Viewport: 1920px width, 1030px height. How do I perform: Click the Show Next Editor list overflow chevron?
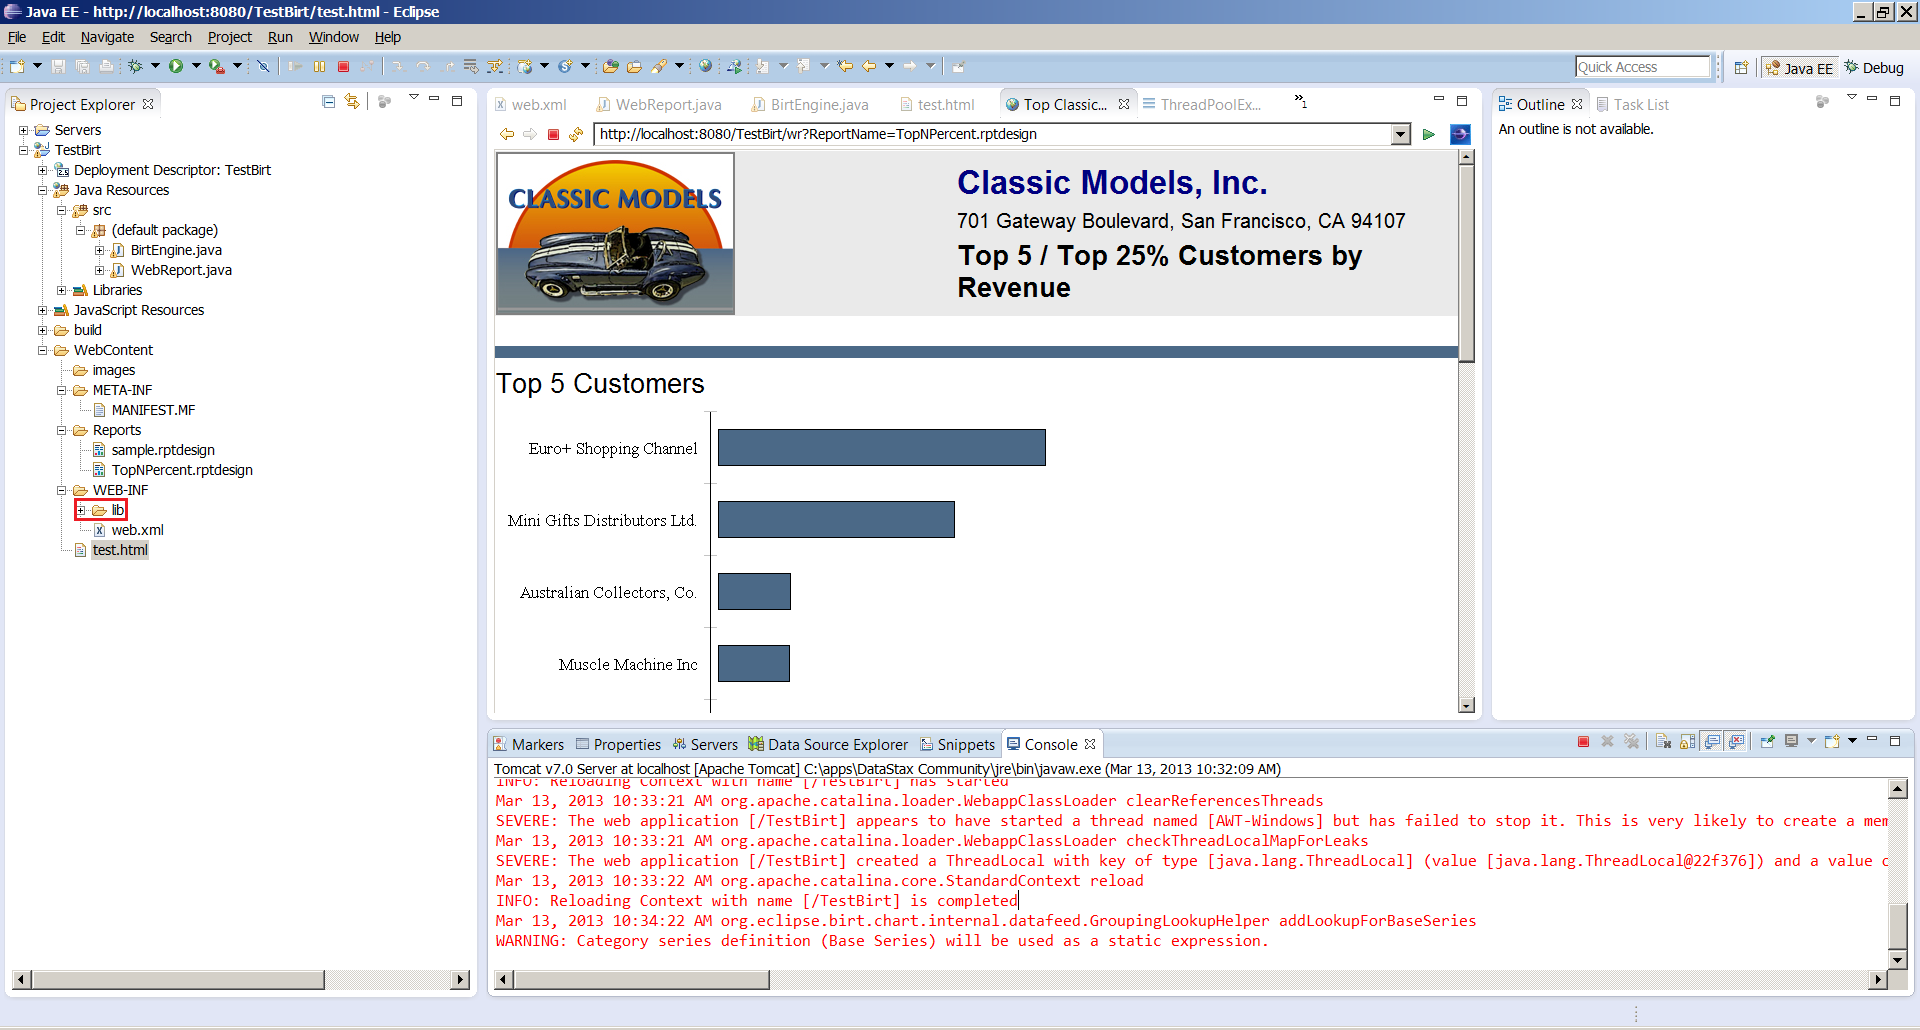1301,101
